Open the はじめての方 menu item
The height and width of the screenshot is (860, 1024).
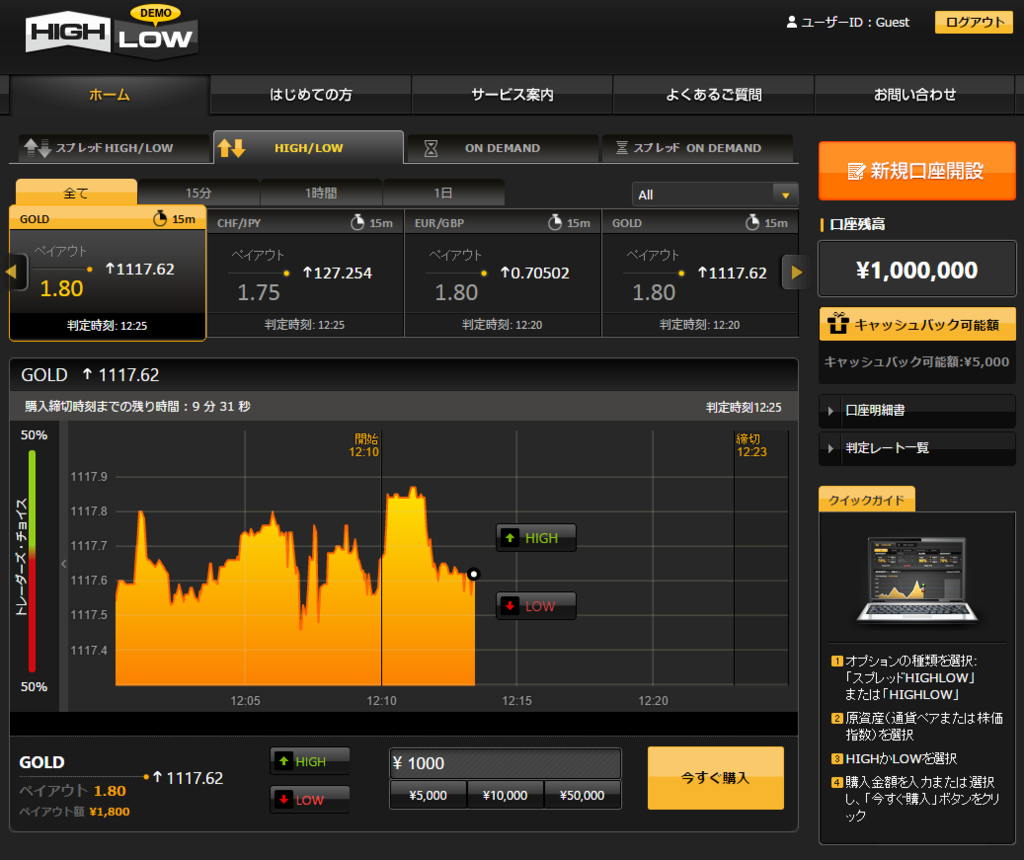click(311, 95)
